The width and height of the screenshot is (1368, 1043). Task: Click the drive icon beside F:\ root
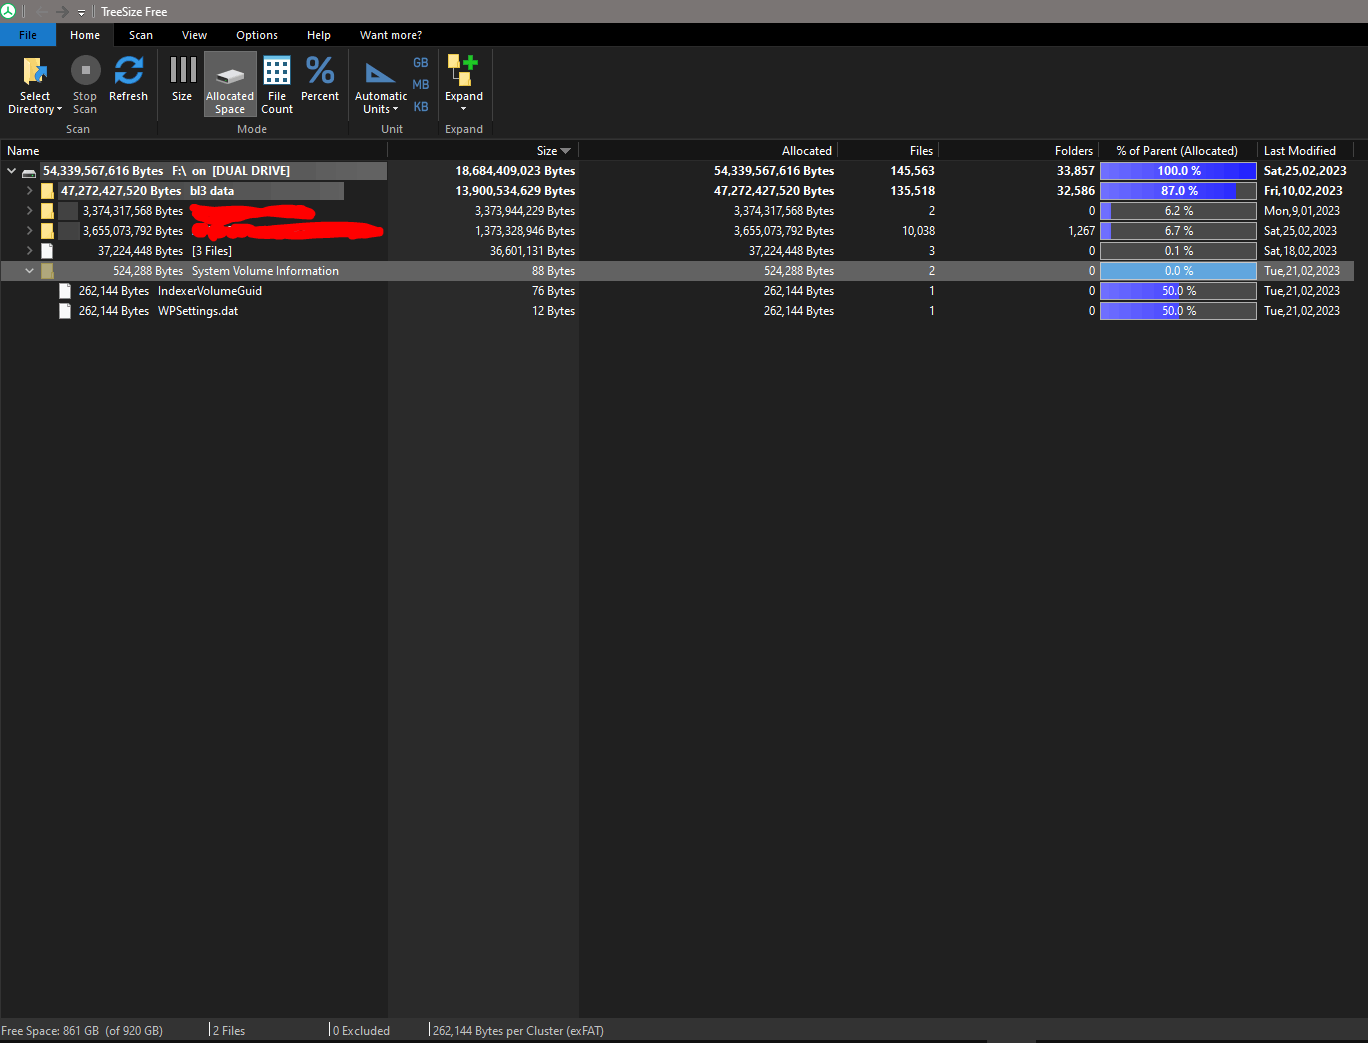(29, 172)
